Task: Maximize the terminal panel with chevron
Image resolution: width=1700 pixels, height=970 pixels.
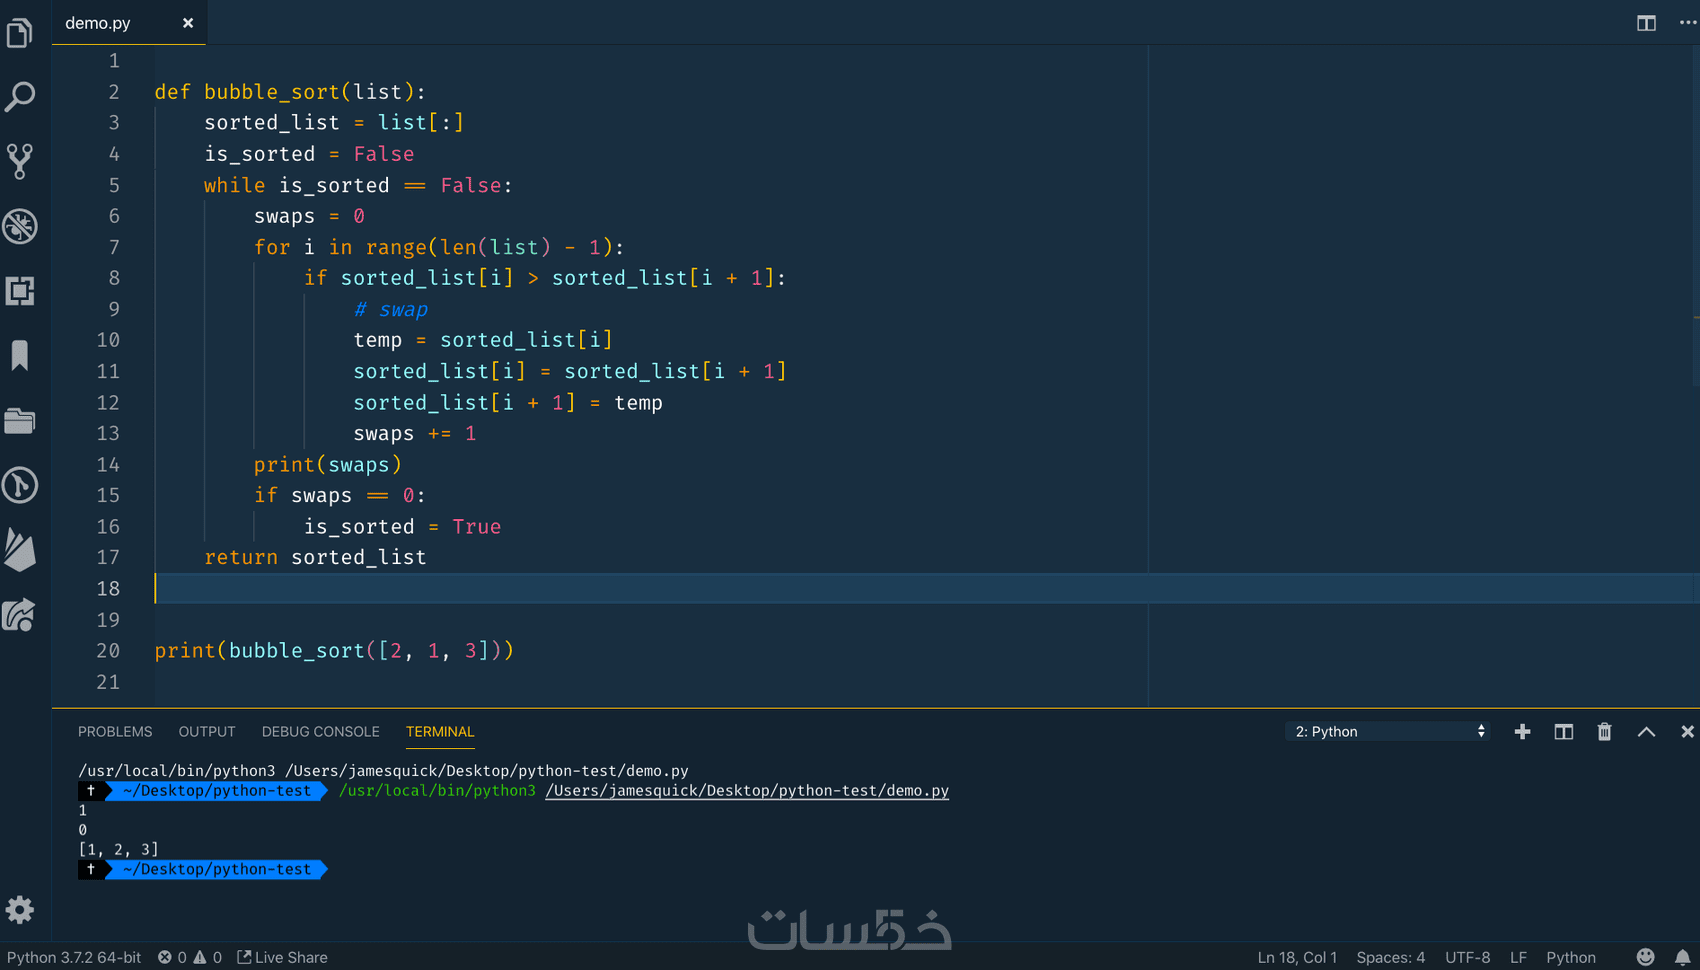Action: (1646, 731)
